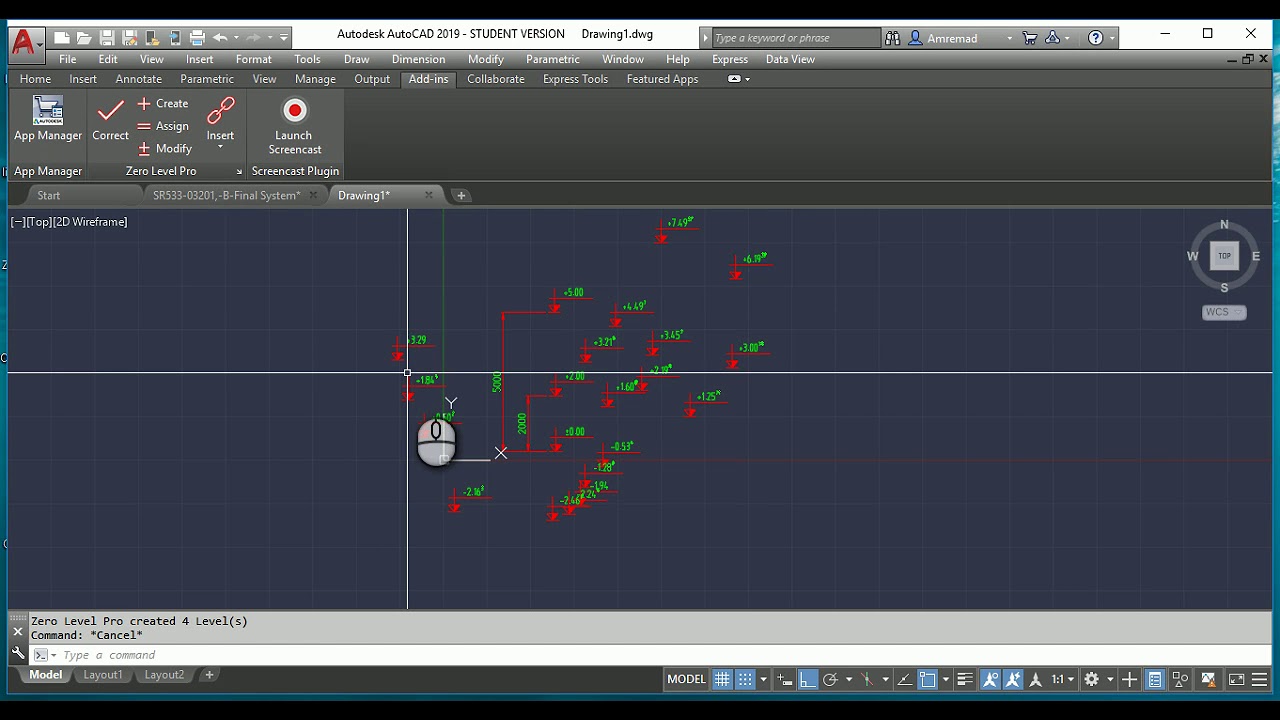Click the WCS coordinate system button
Image resolution: width=1280 pixels, height=720 pixels.
point(1223,312)
